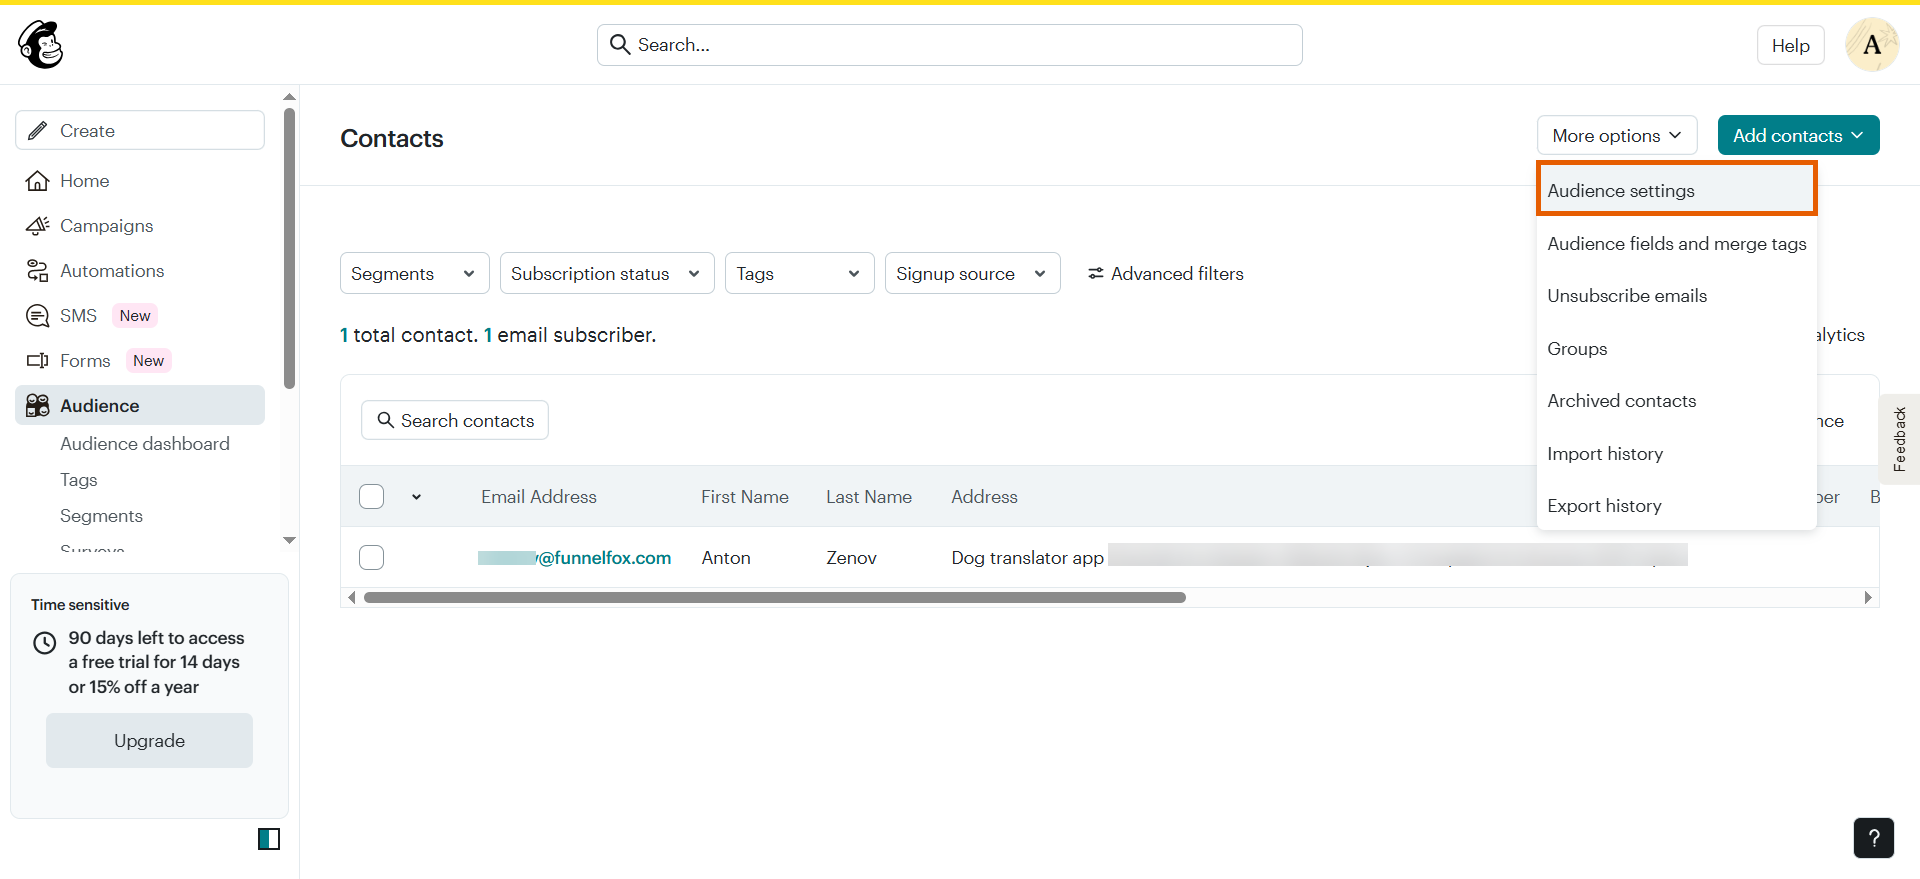
Task: Click the Mailchimp monkey logo
Action: (x=41, y=45)
